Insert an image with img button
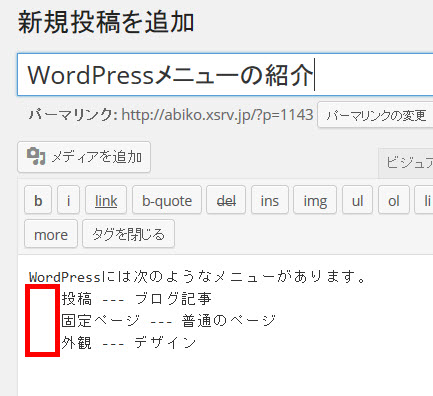 click(315, 200)
